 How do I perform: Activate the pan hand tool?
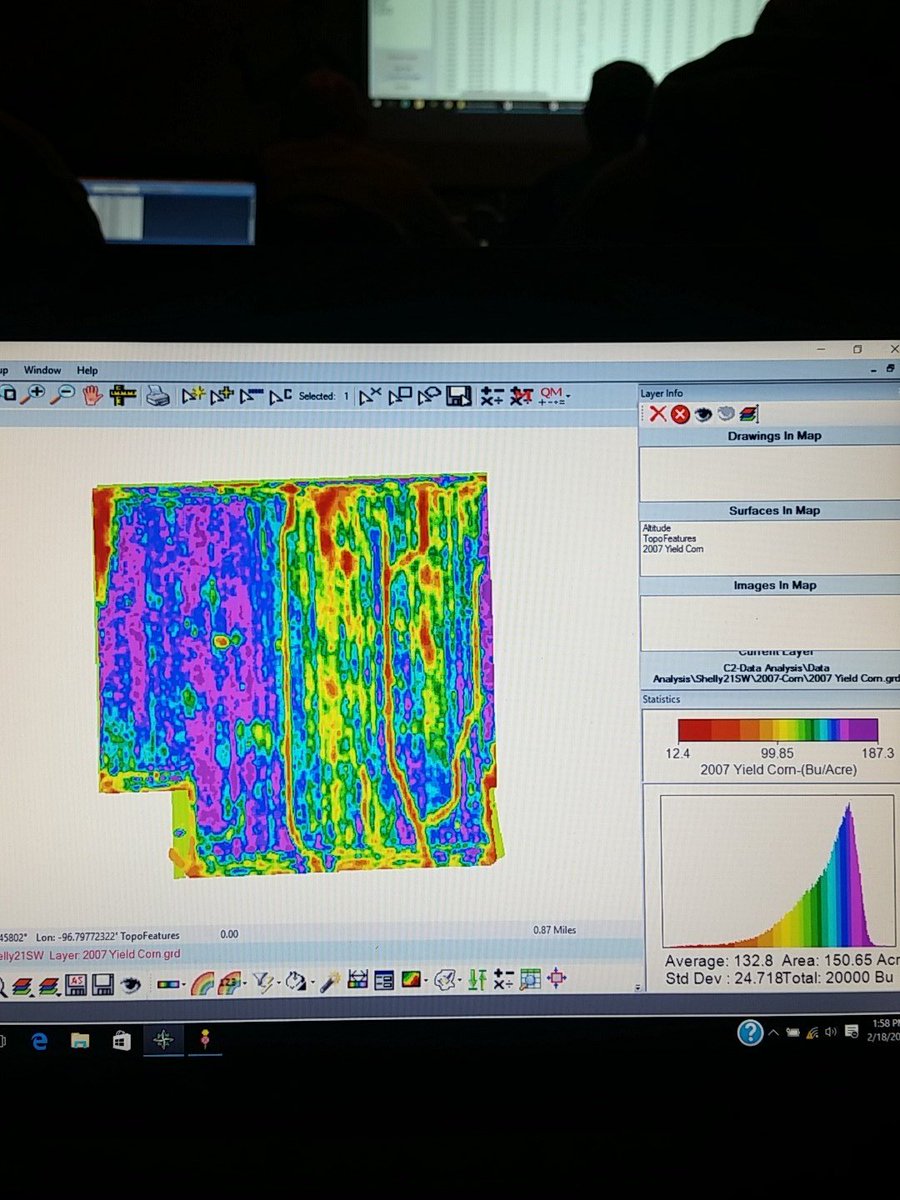pyautogui.click(x=93, y=395)
